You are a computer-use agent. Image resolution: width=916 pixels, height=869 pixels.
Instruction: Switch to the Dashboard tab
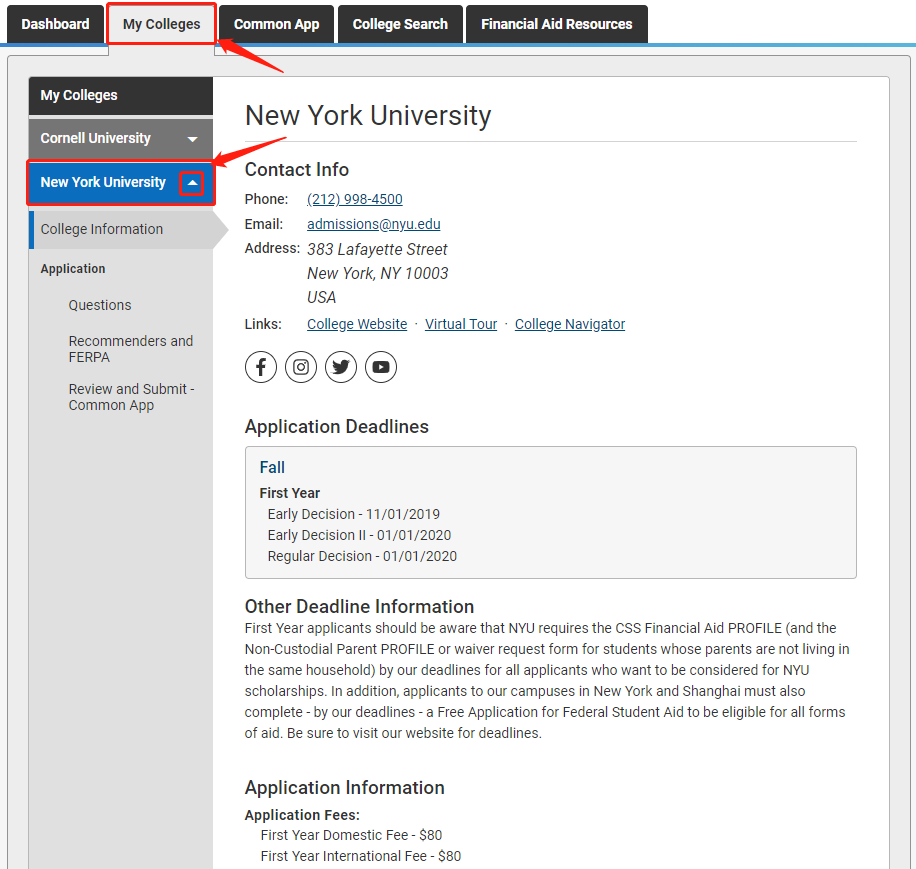pos(55,23)
